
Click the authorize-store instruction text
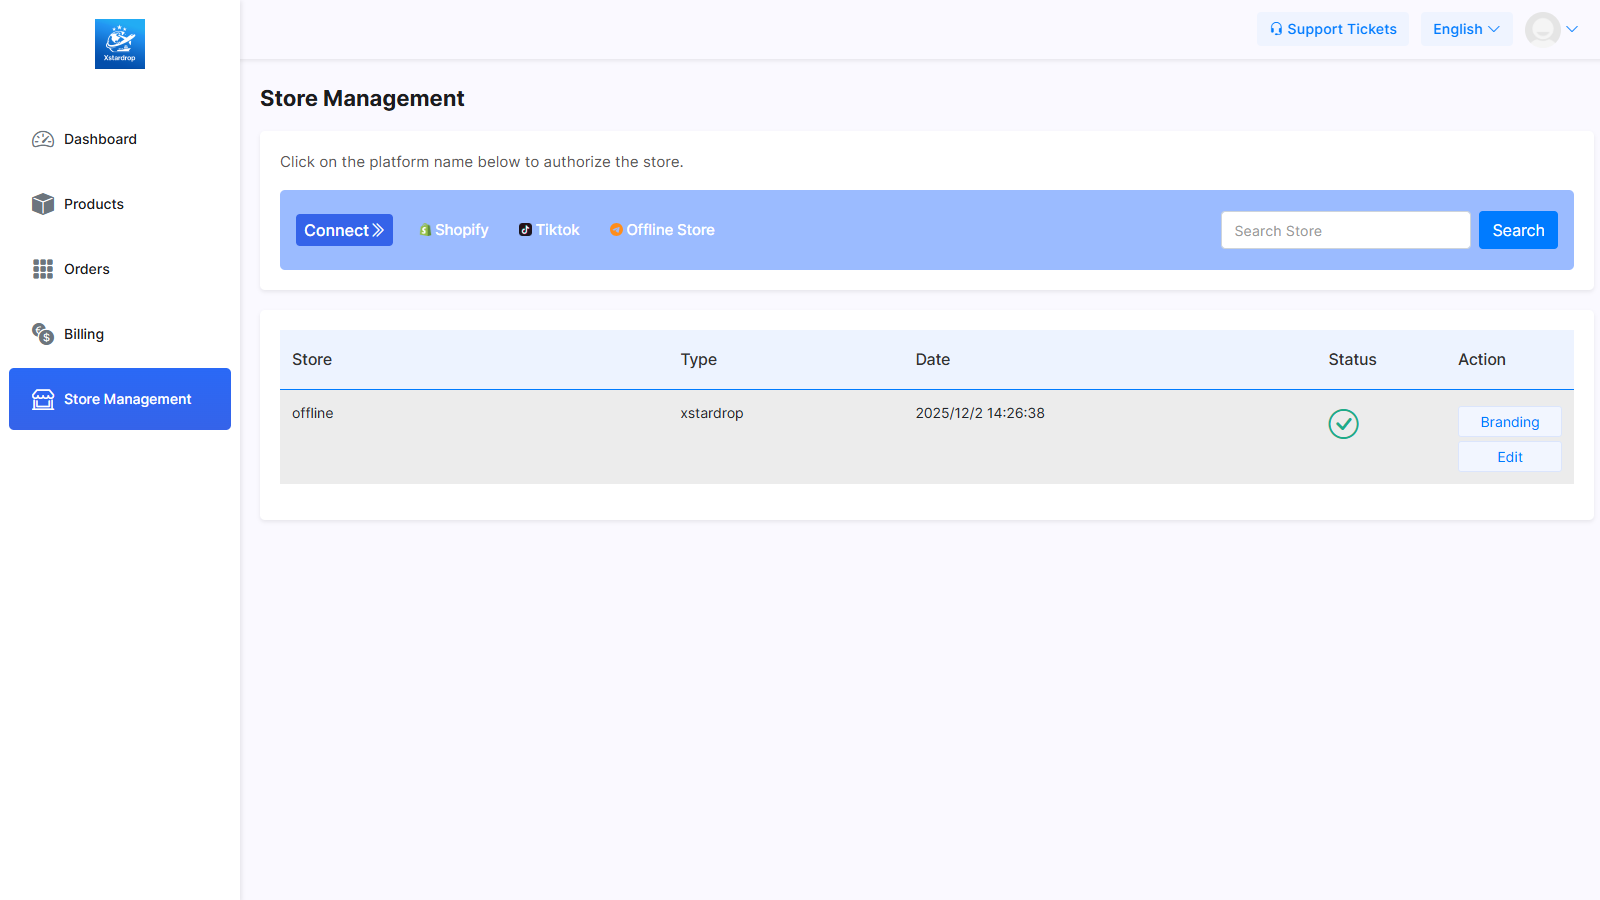pos(482,162)
